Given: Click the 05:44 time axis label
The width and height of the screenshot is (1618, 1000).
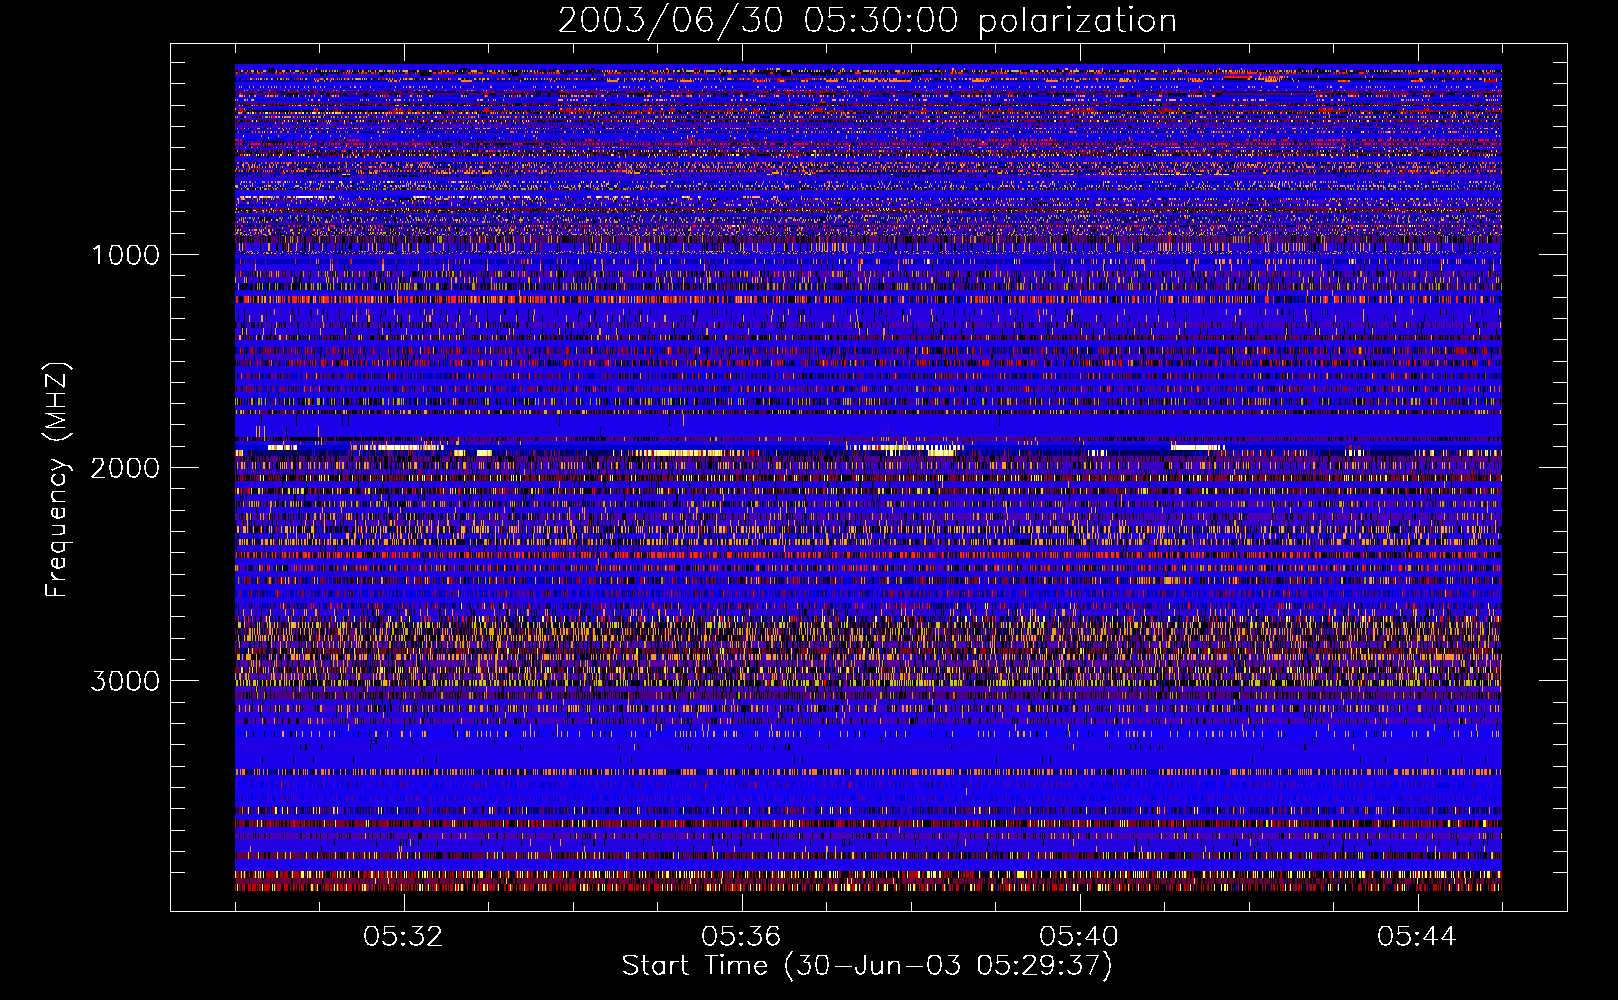Looking at the screenshot, I should click(1417, 937).
